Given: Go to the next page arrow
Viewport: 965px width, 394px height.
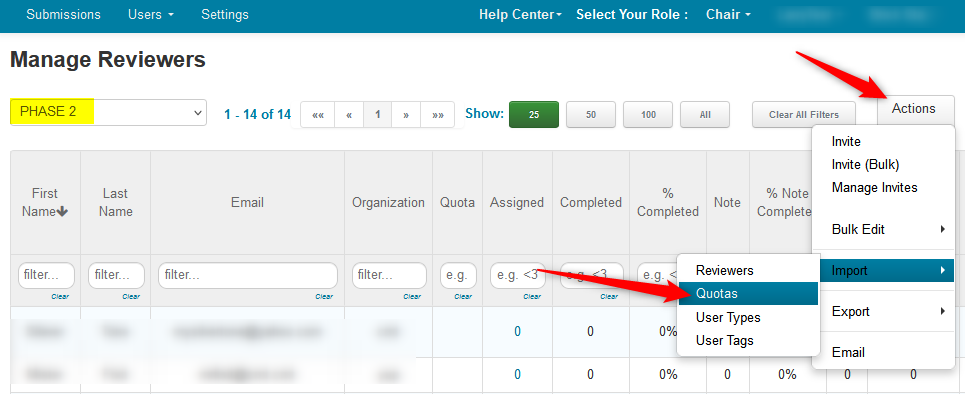Looking at the screenshot, I should click(x=406, y=115).
